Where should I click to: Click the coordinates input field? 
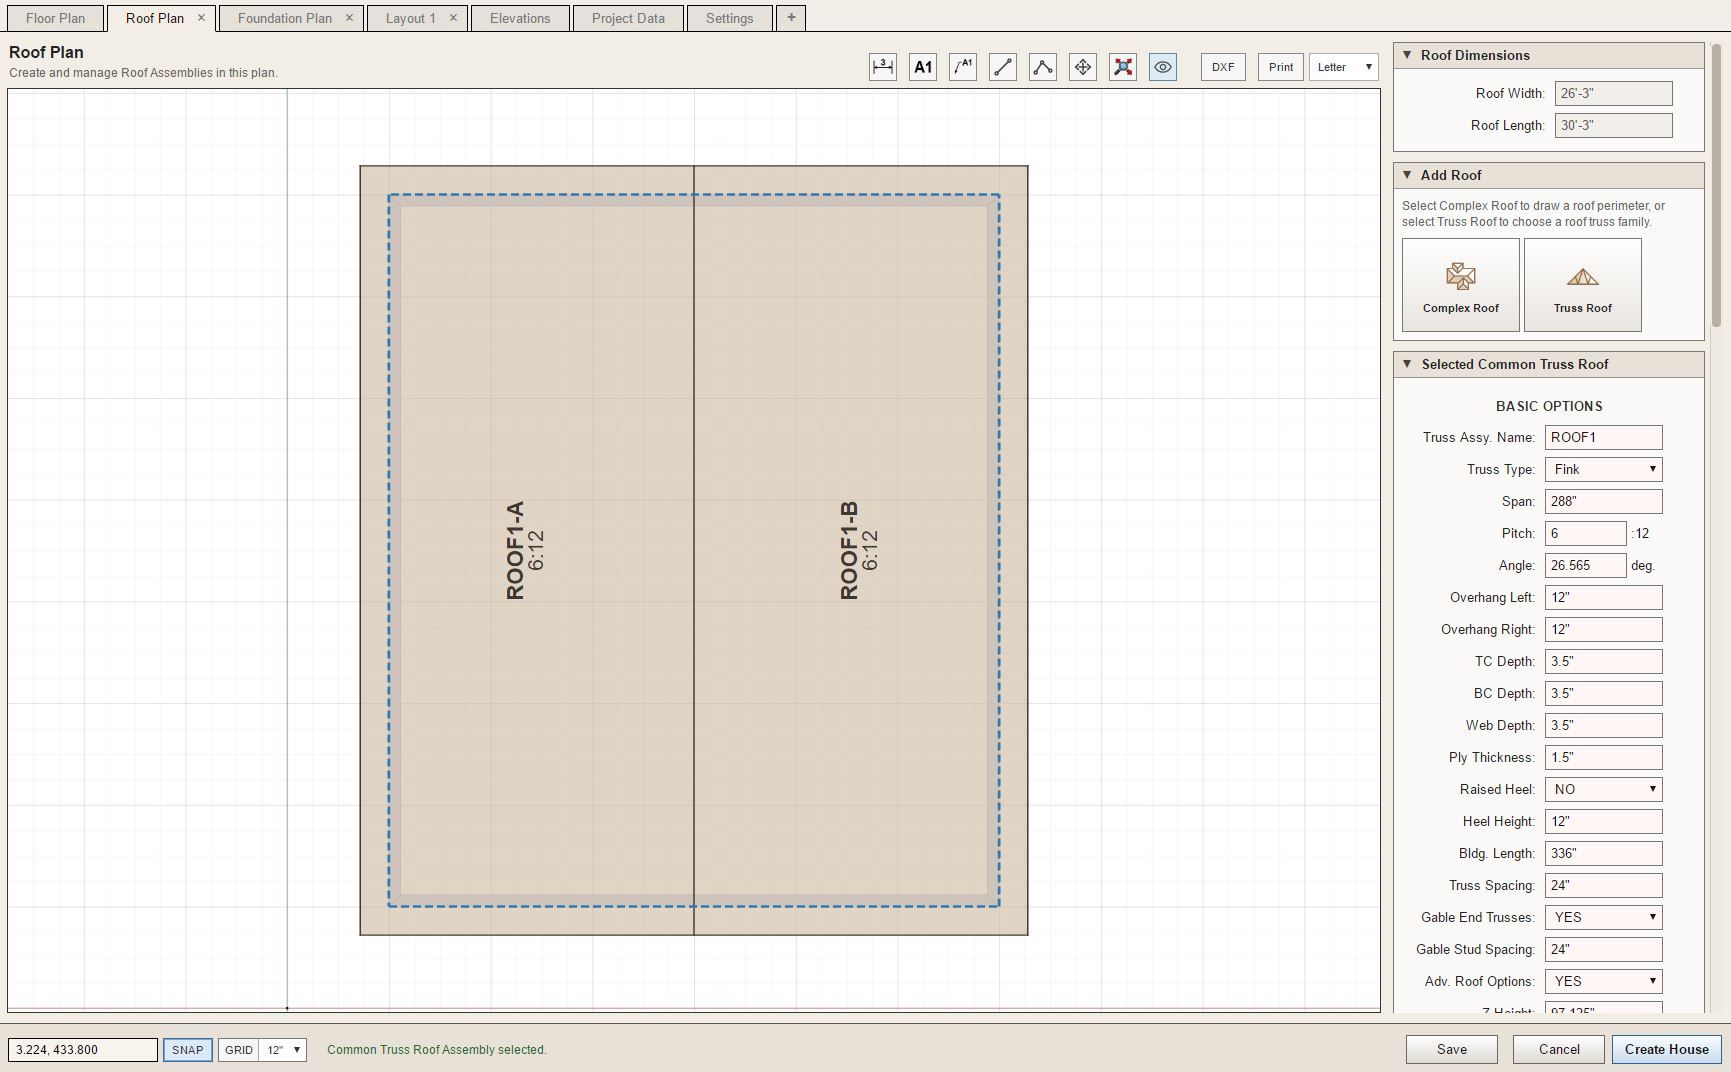coord(83,1050)
